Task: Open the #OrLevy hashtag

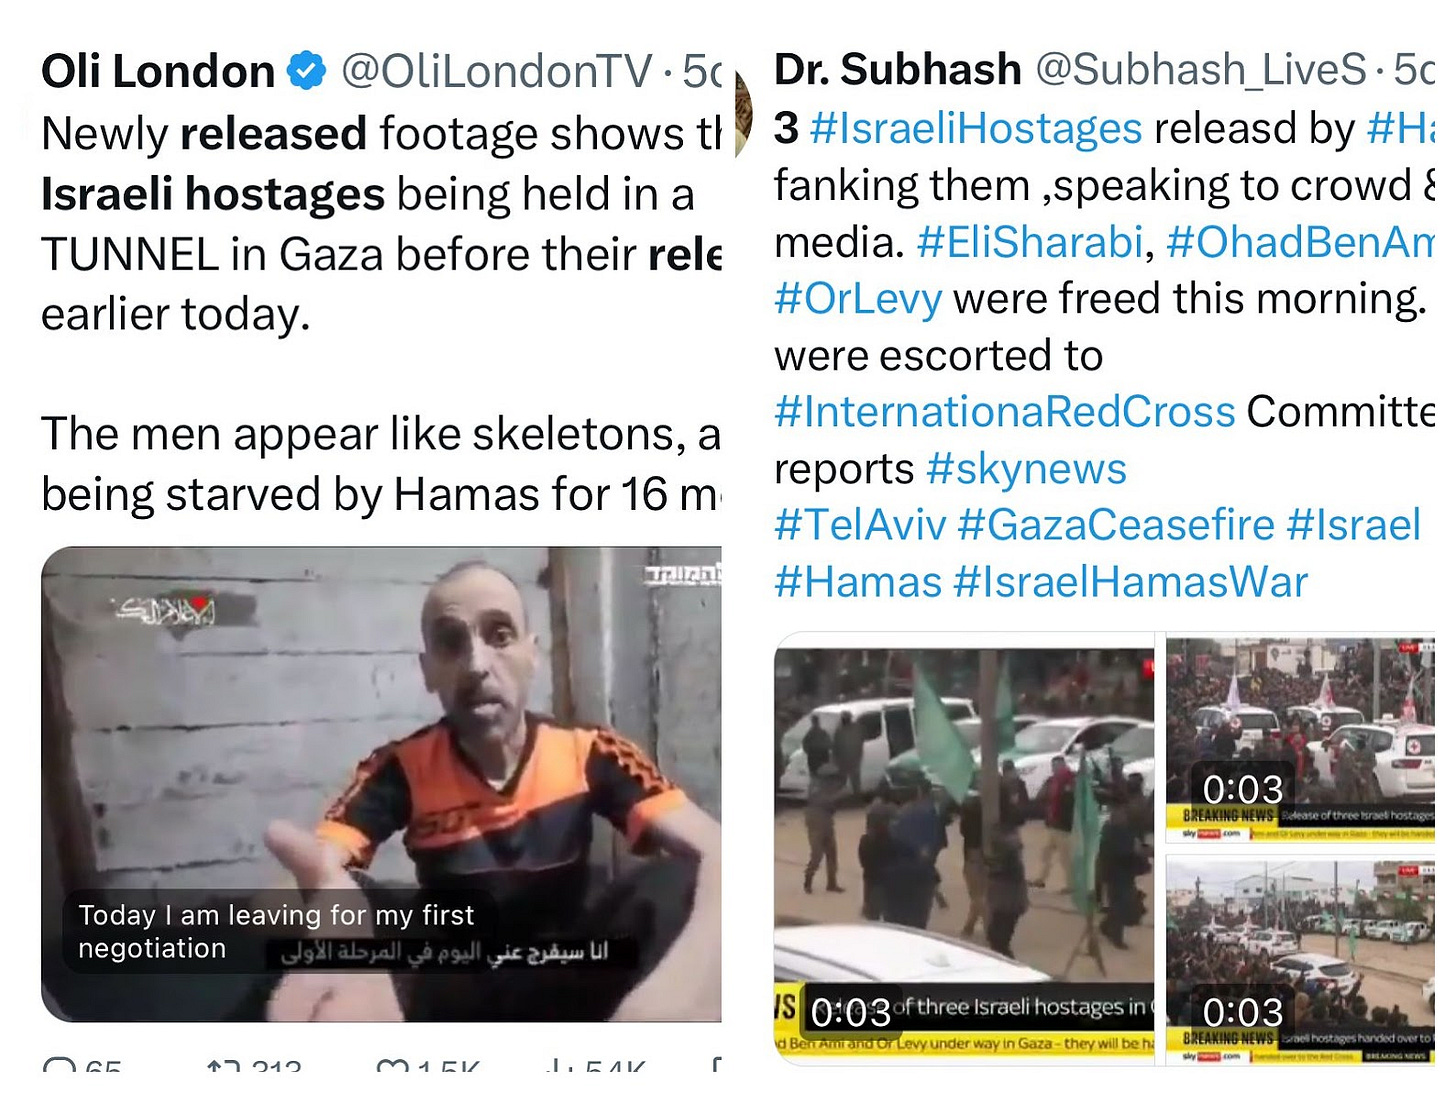Action: tap(858, 299)
